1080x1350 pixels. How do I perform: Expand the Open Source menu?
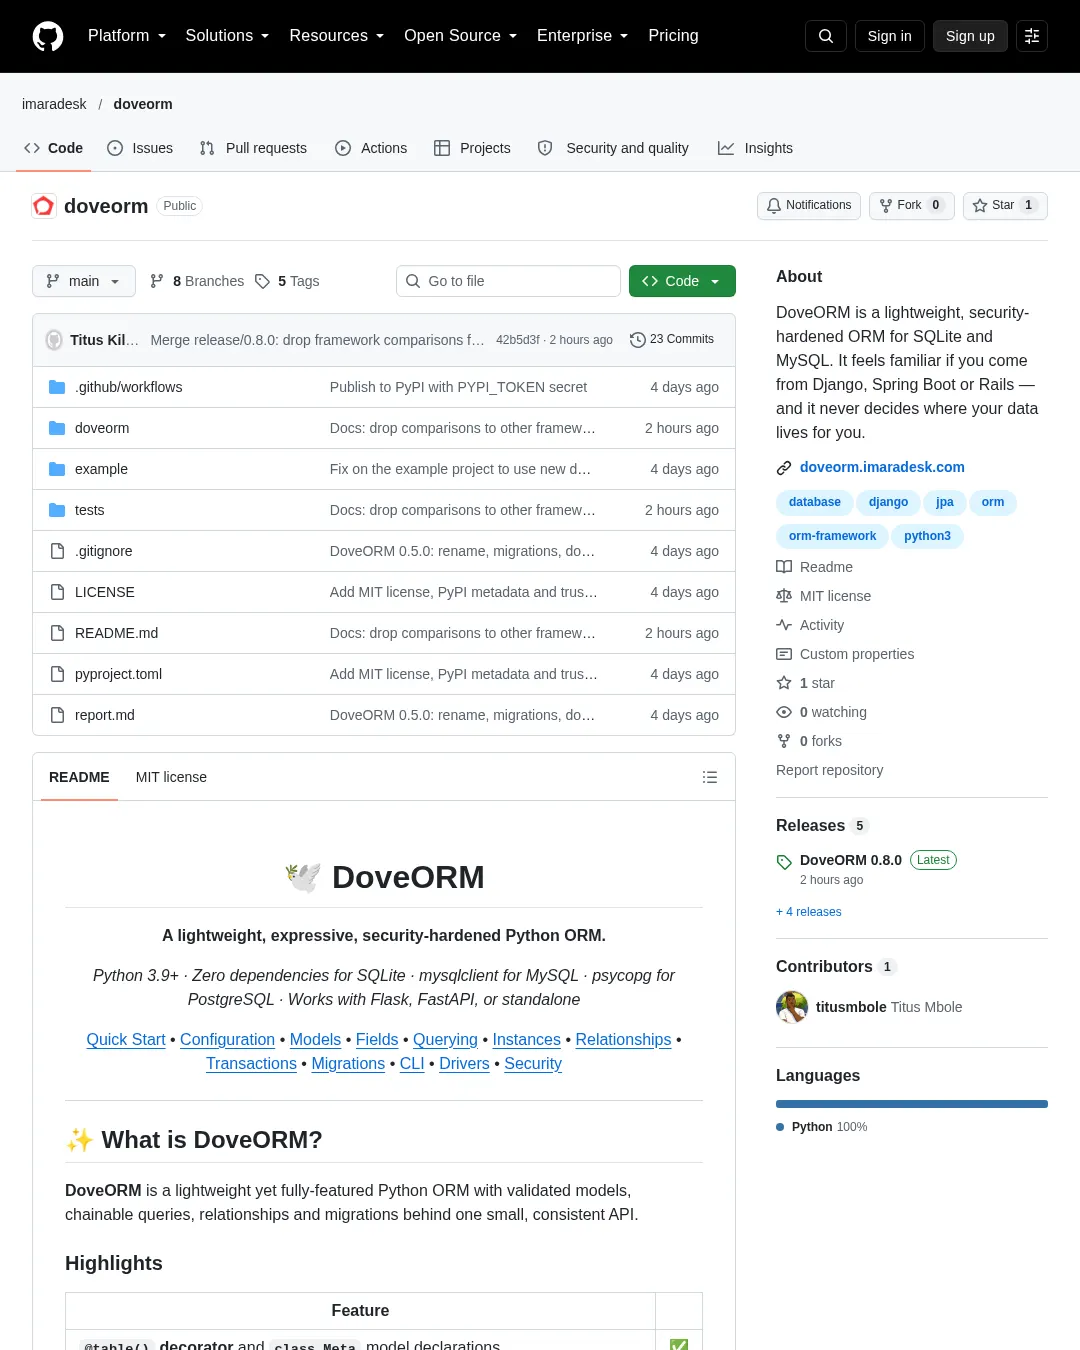pyautogui.click(x=461, y=36)
